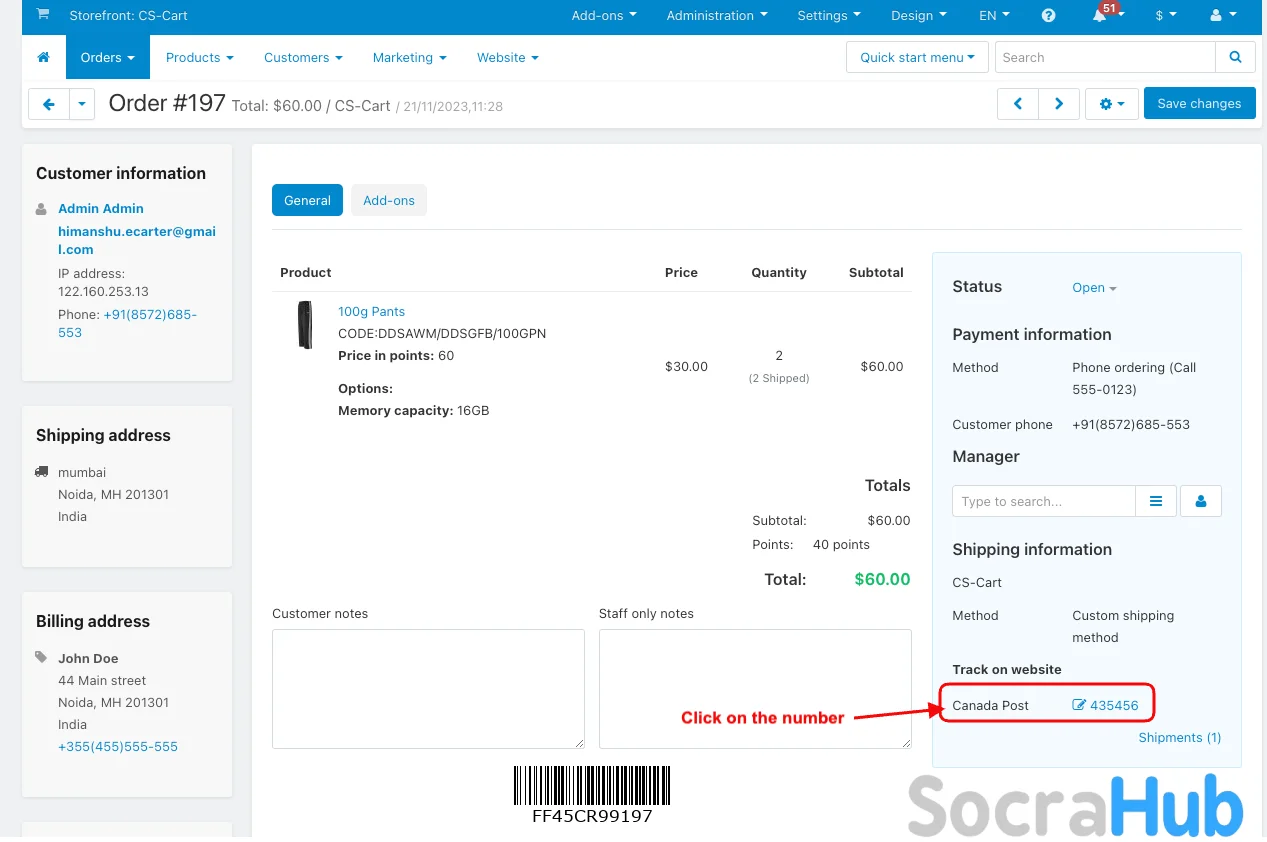Image resolution: width=1267 pixels, height=842 pixels.
Task: Click the Save changes button
Action: (x=1198, y=104)
